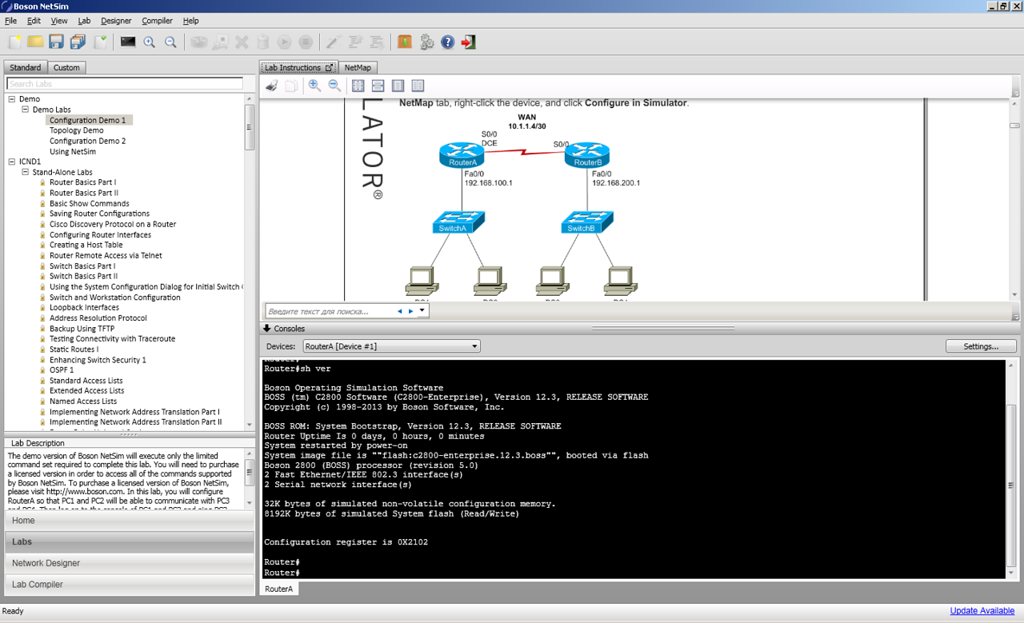The width and height of the screenshot is (1024, 623).
Task: Click the grayed play icon in toolbar
Action: point(284,42)
